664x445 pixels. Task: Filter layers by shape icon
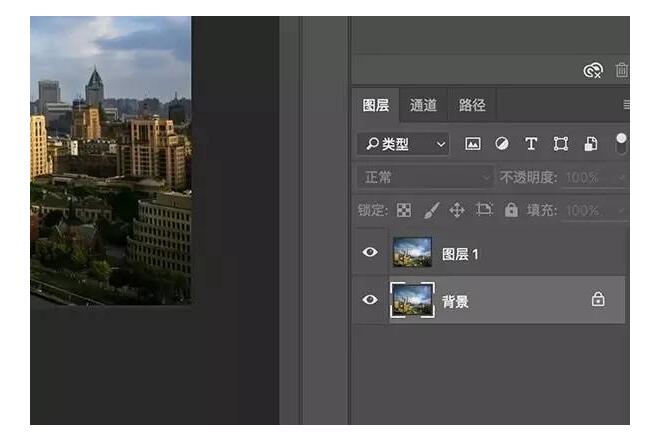tap(561, 144)
